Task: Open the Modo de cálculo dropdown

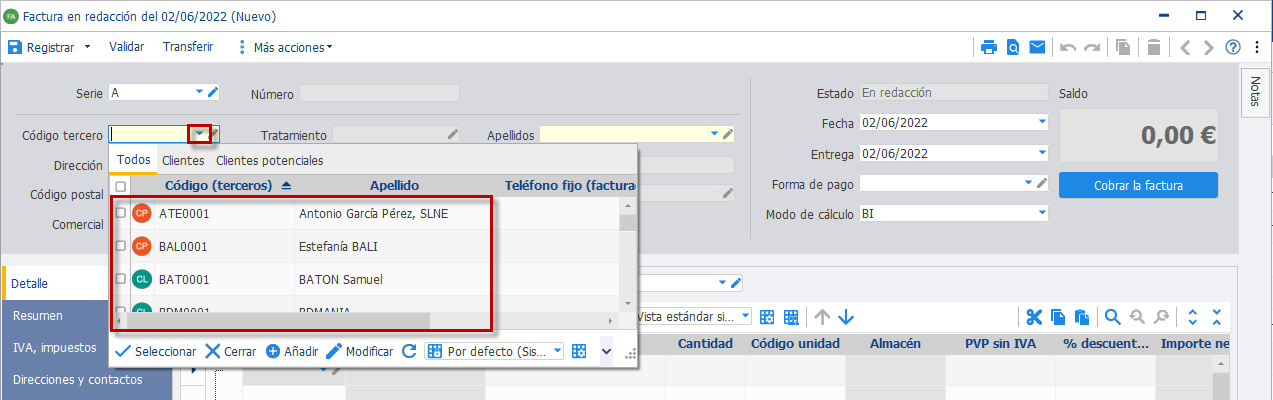Action: (x=1042, y=213)
